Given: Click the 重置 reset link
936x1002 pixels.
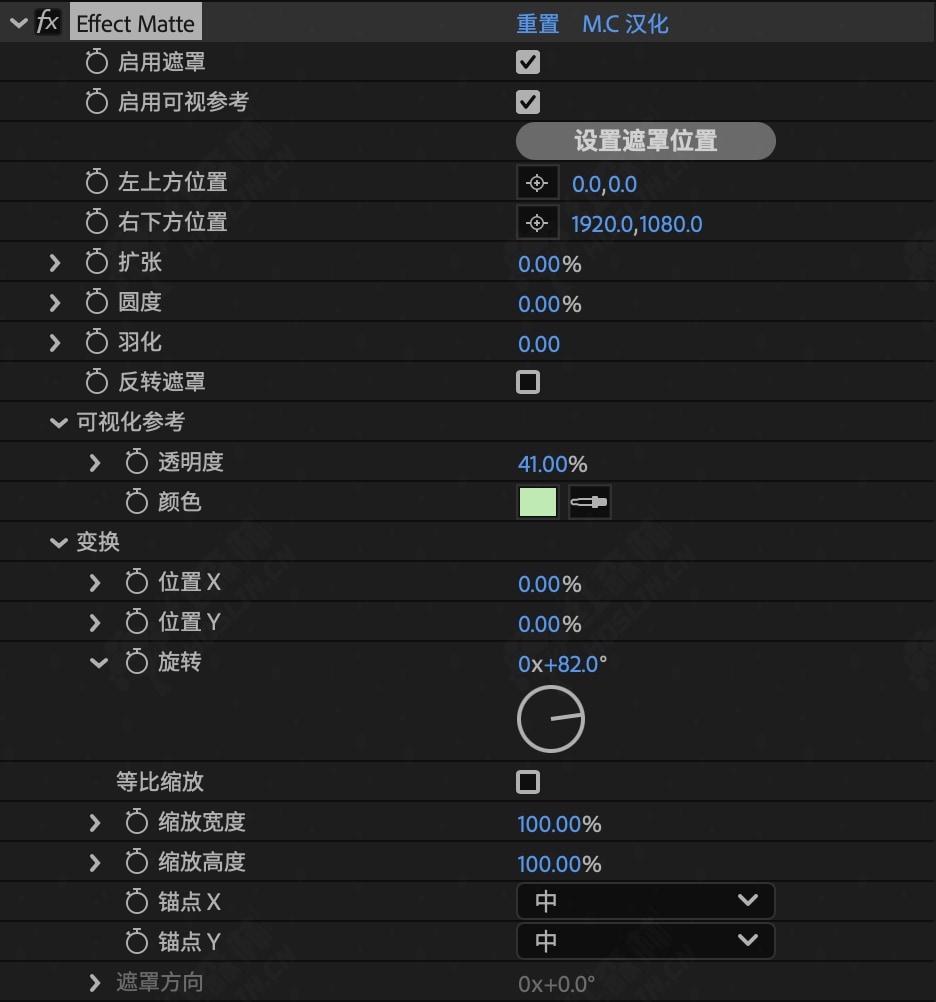Looking at the screenshot, I should pyautogui.click(x=538, y=24).
